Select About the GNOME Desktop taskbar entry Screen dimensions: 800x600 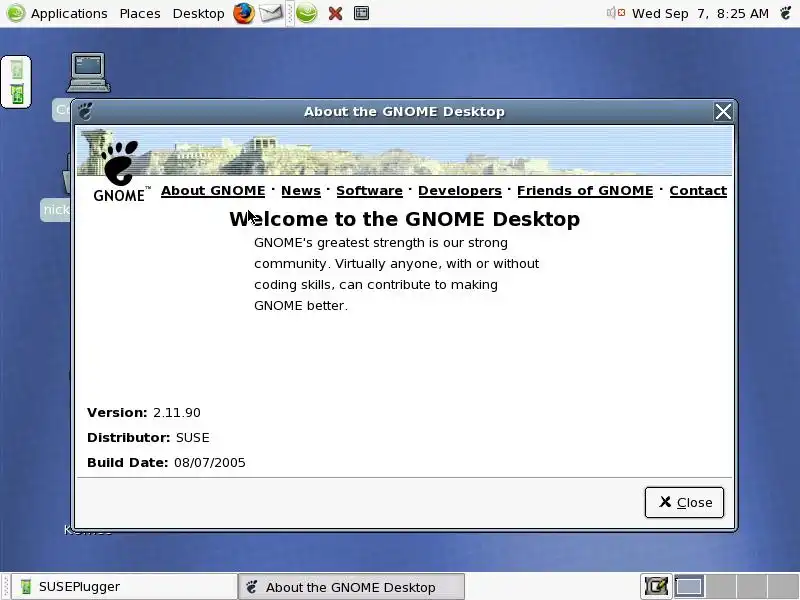pos(352,587)
